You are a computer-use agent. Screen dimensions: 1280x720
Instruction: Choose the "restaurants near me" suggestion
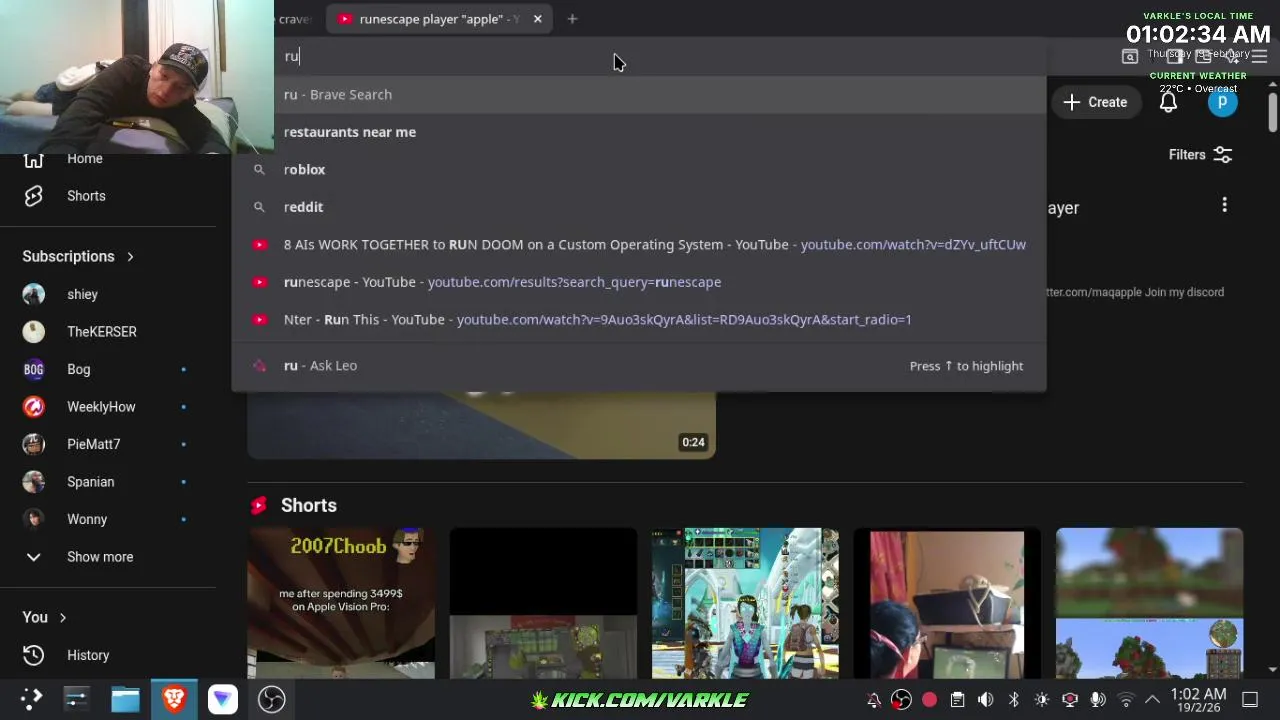click(x=640, y=132)
